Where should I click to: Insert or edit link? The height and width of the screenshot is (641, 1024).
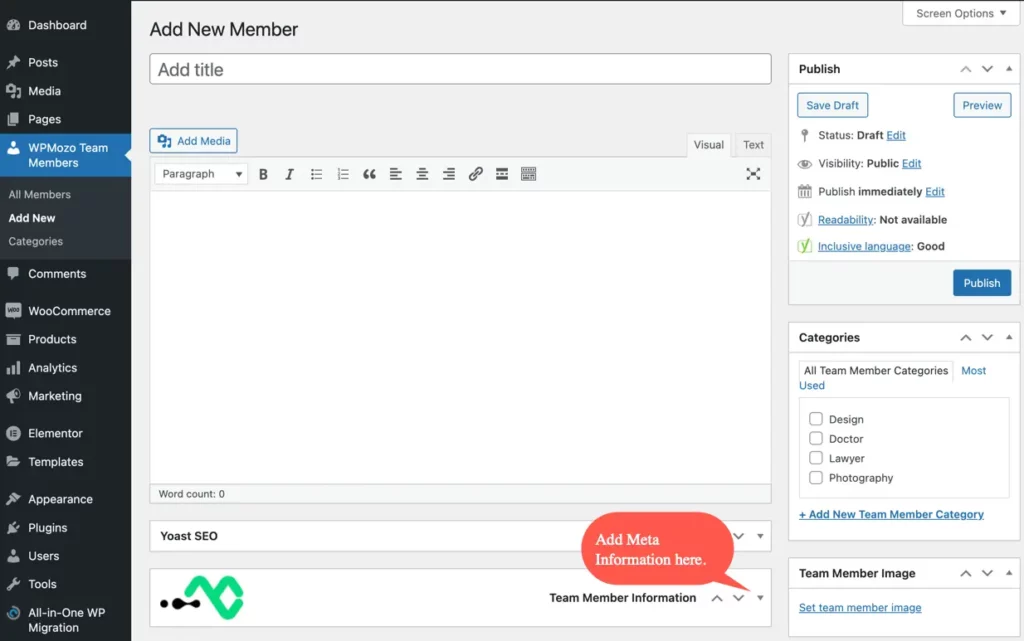(475, 174)
